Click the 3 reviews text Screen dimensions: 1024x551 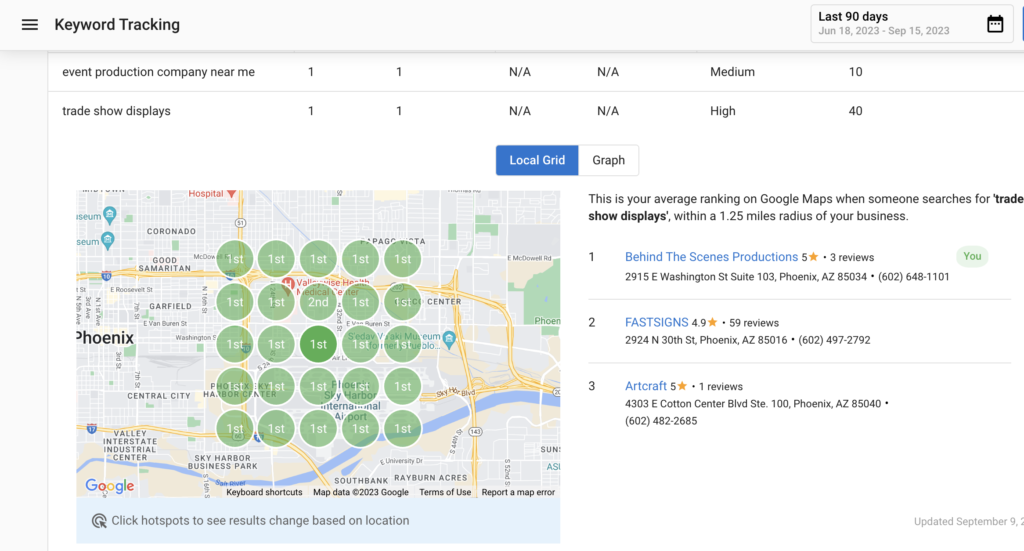coord(852,258)
